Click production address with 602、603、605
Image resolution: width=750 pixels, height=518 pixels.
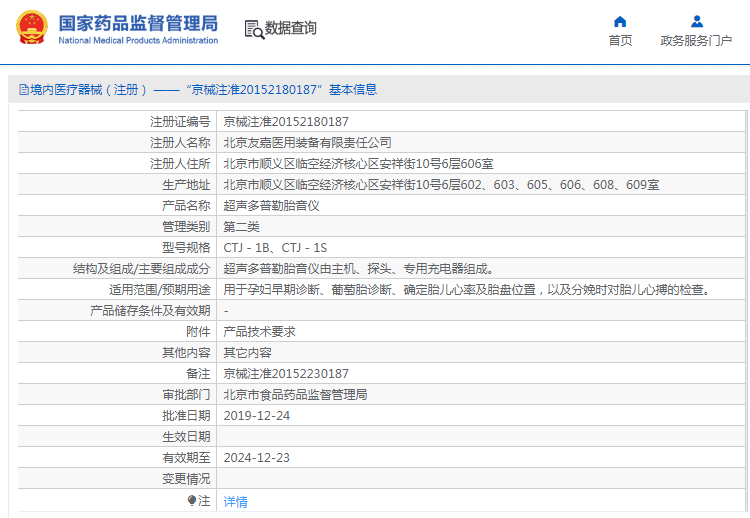[441, 185]
